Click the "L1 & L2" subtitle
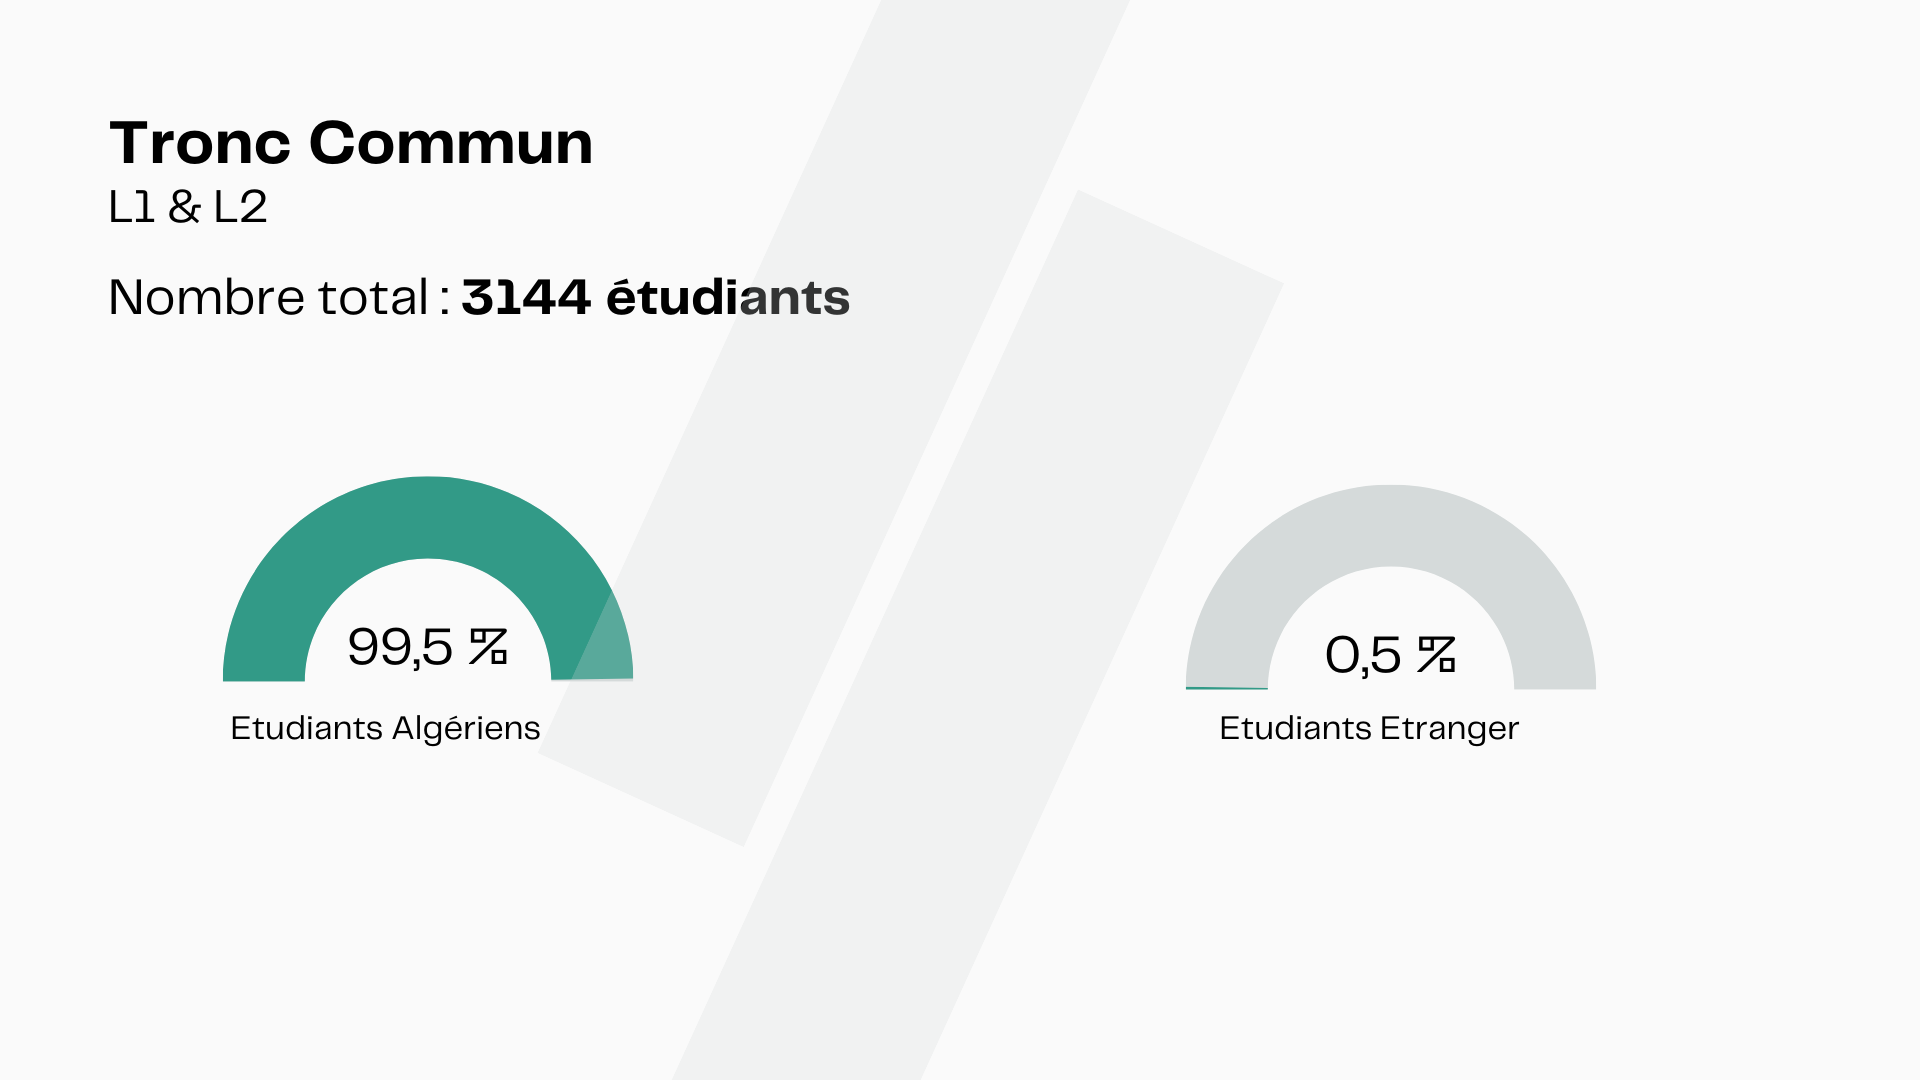Image resolution: width=1920 pixels, height=1080 pixels. click(188, 207)
